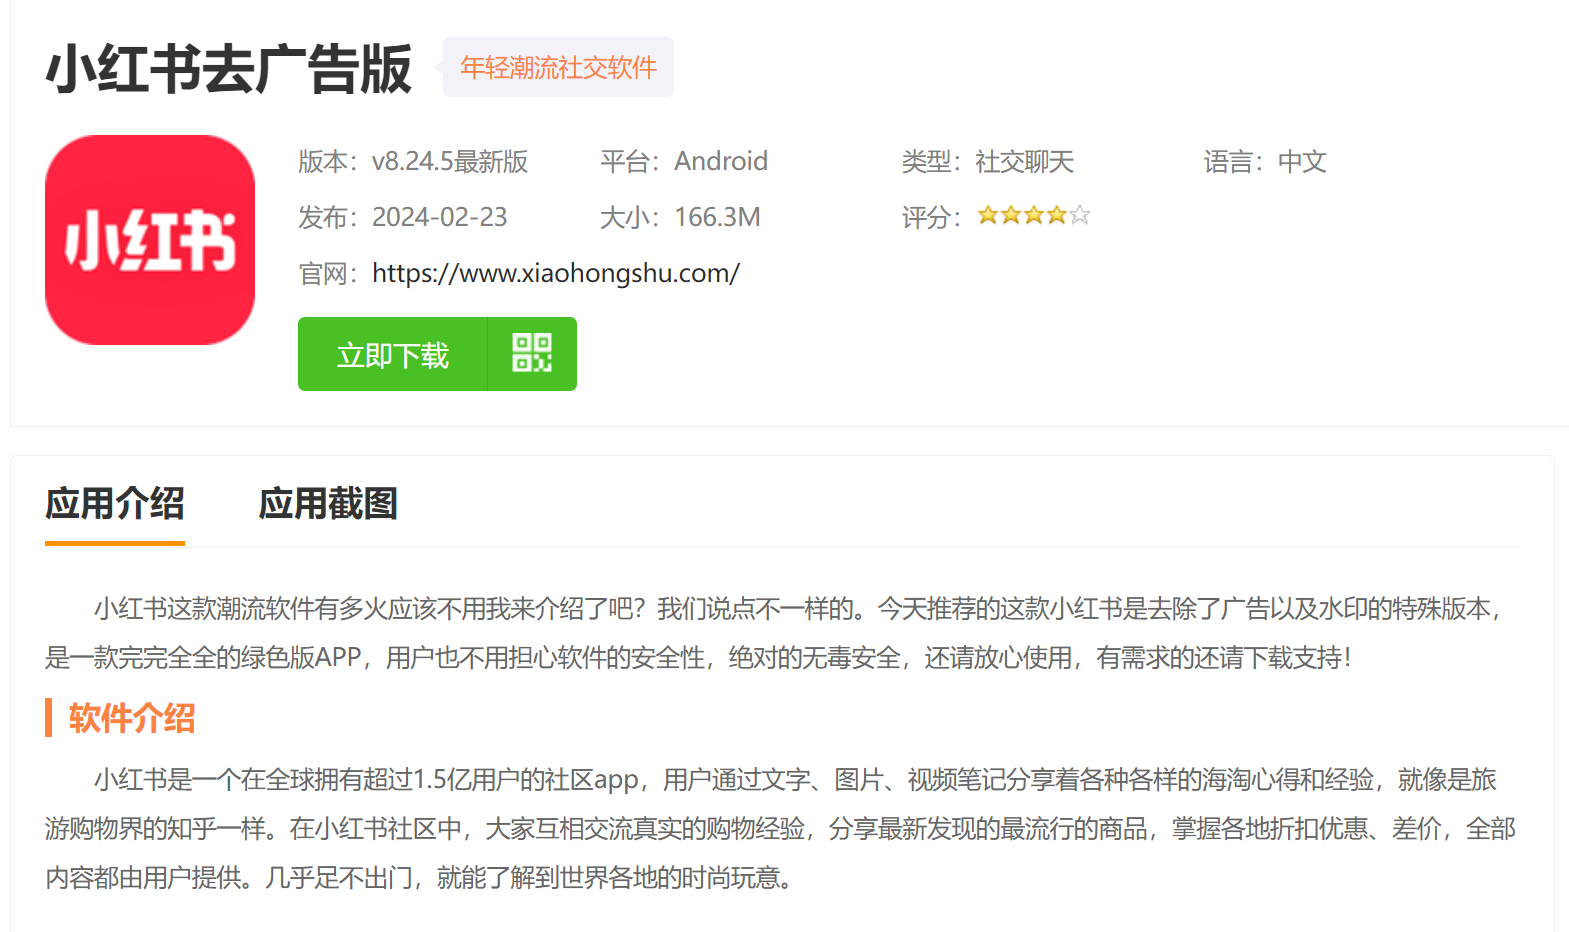This screenshot has height=932, width=1569.
Task: Switch to the 应用截图 tab
Action: point(328,504)
